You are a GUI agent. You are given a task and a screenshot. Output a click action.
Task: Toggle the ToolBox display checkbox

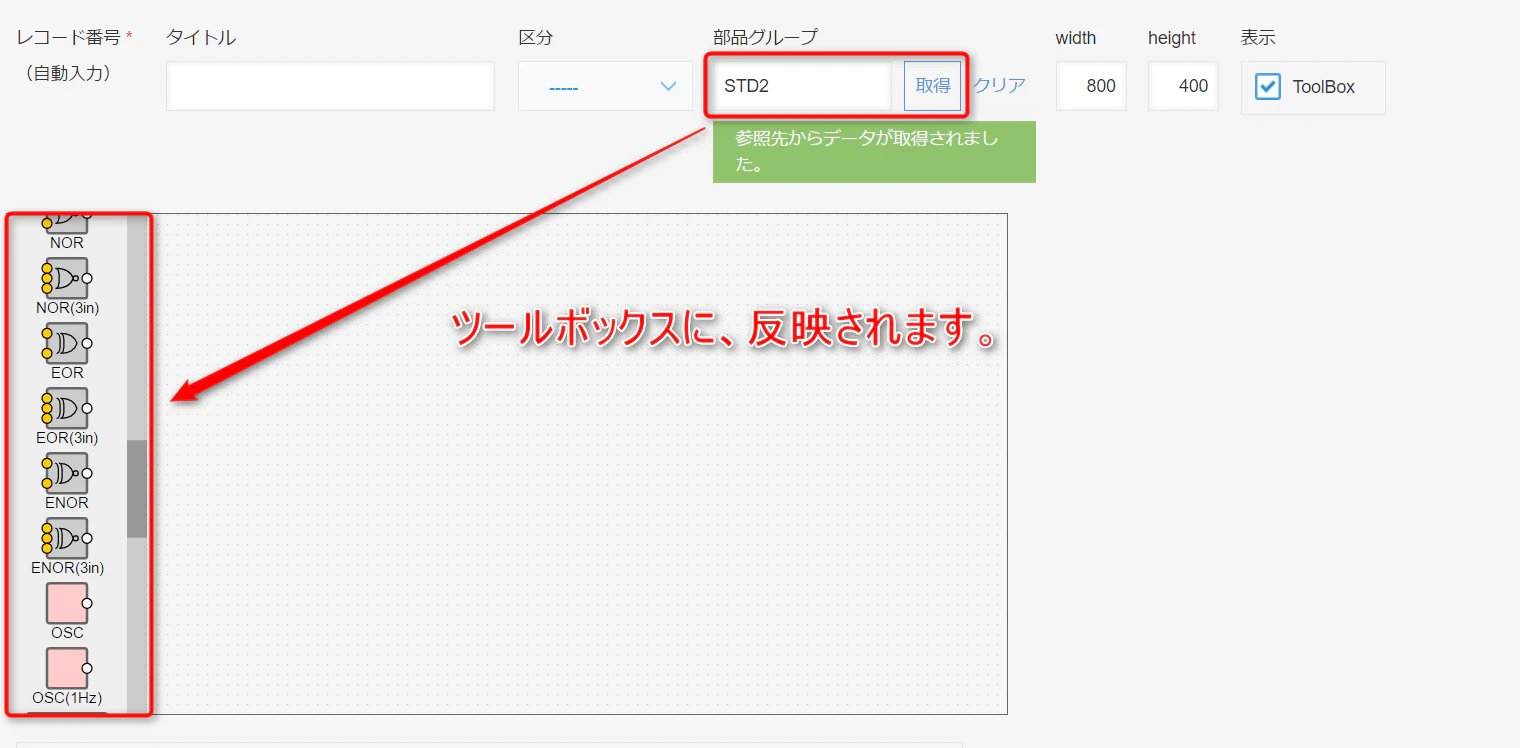[1268, 87]
